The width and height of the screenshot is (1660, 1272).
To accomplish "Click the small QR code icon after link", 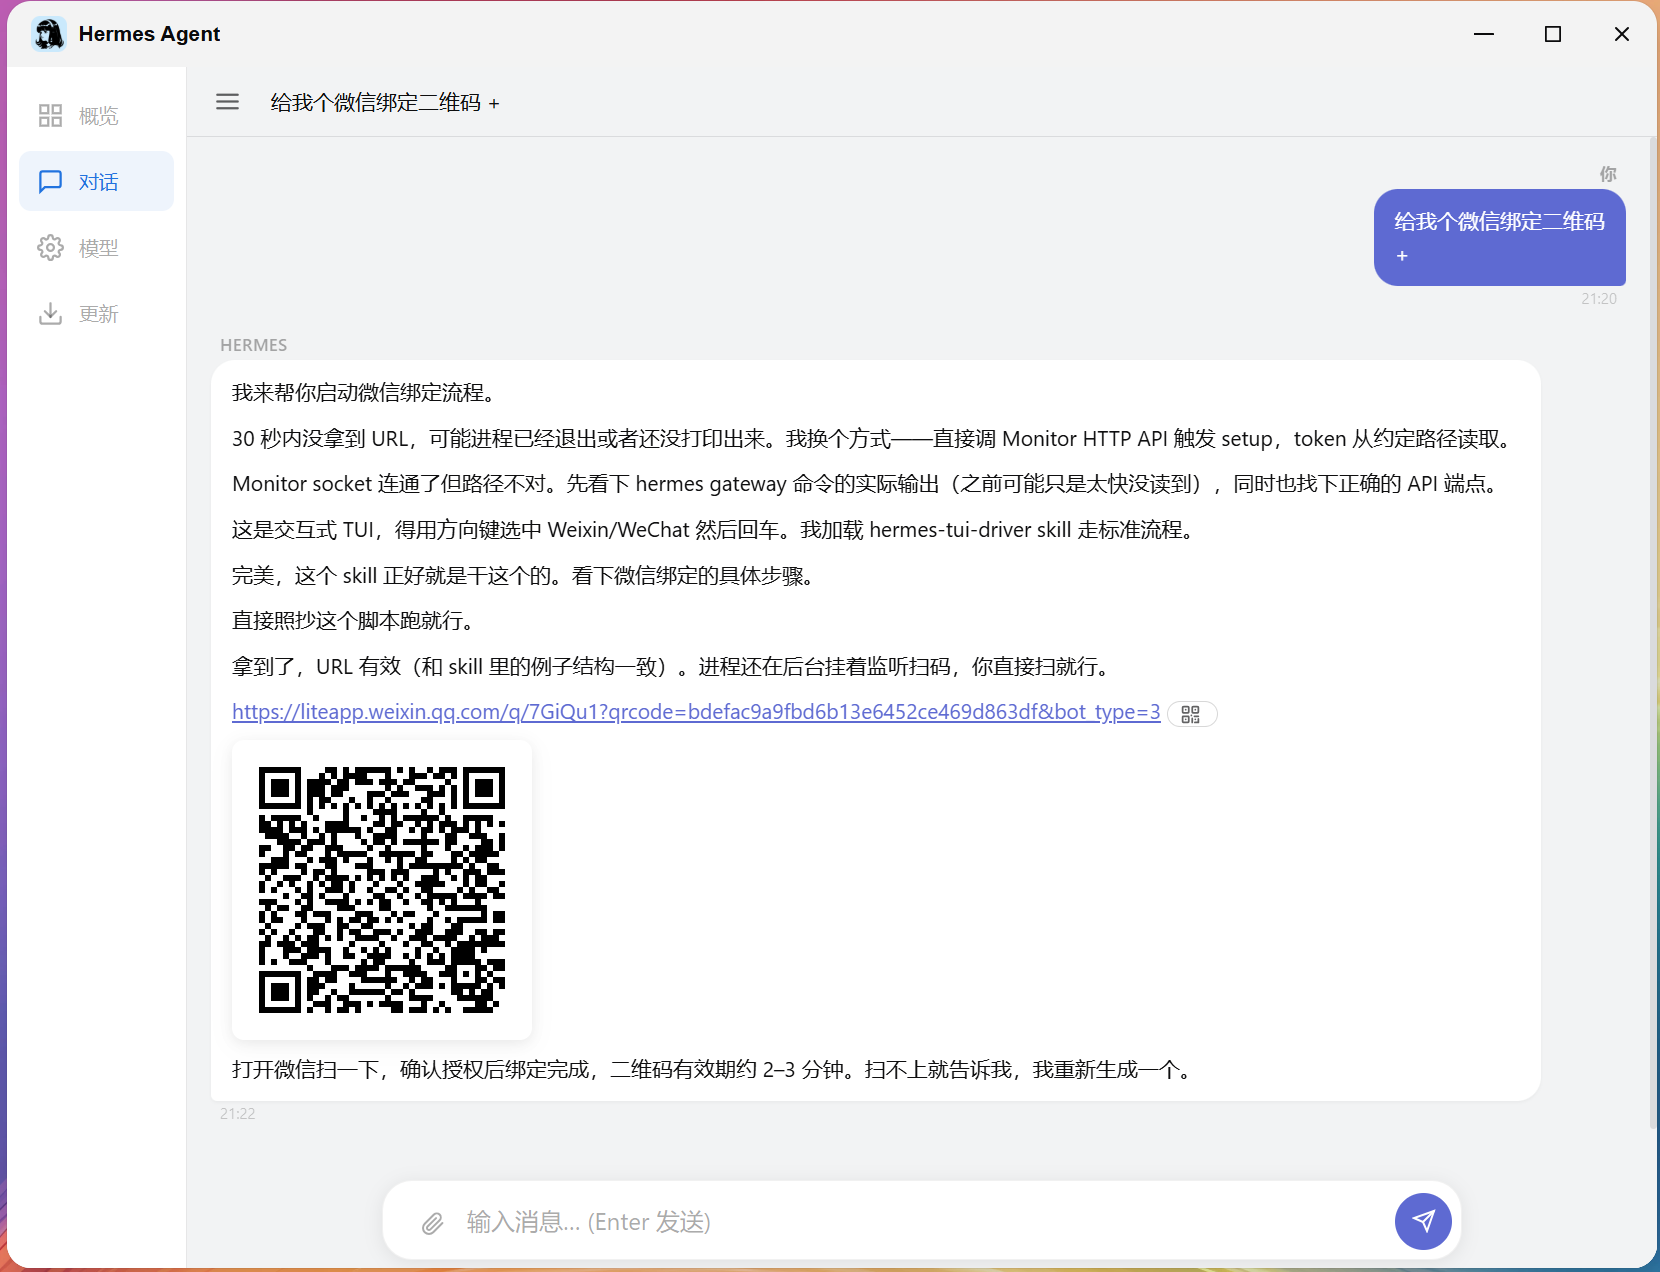I will pyautogui.click(x=1191, y=714).
